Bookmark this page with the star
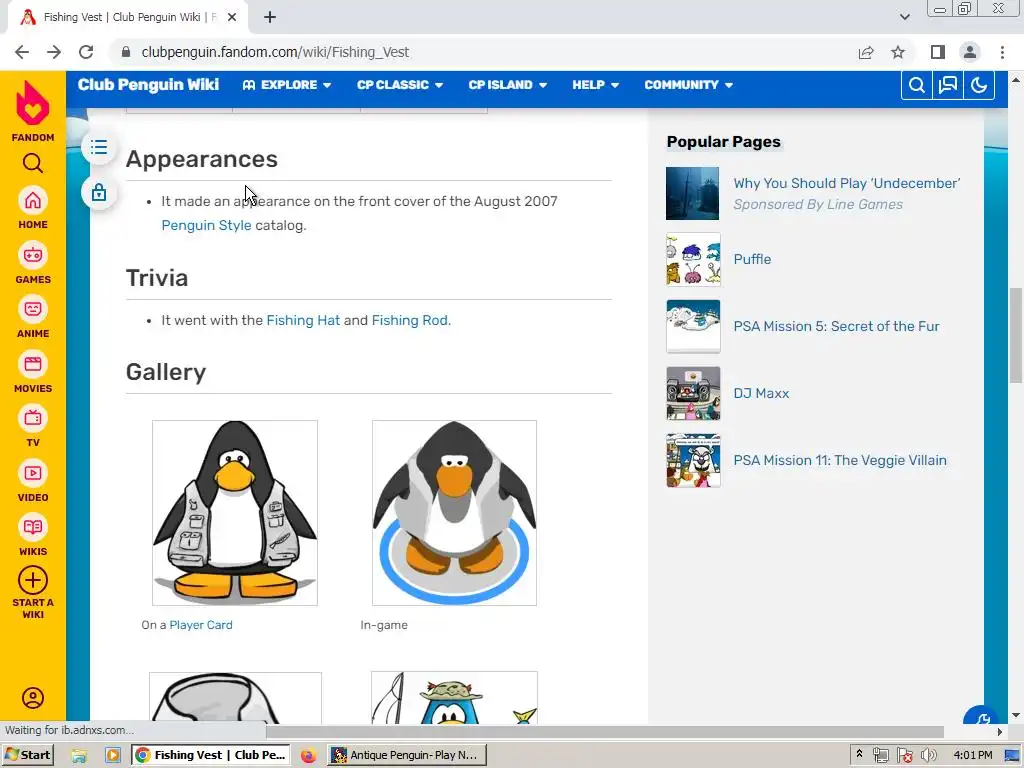Screen dimensions: 1024x768 point(898,52)
